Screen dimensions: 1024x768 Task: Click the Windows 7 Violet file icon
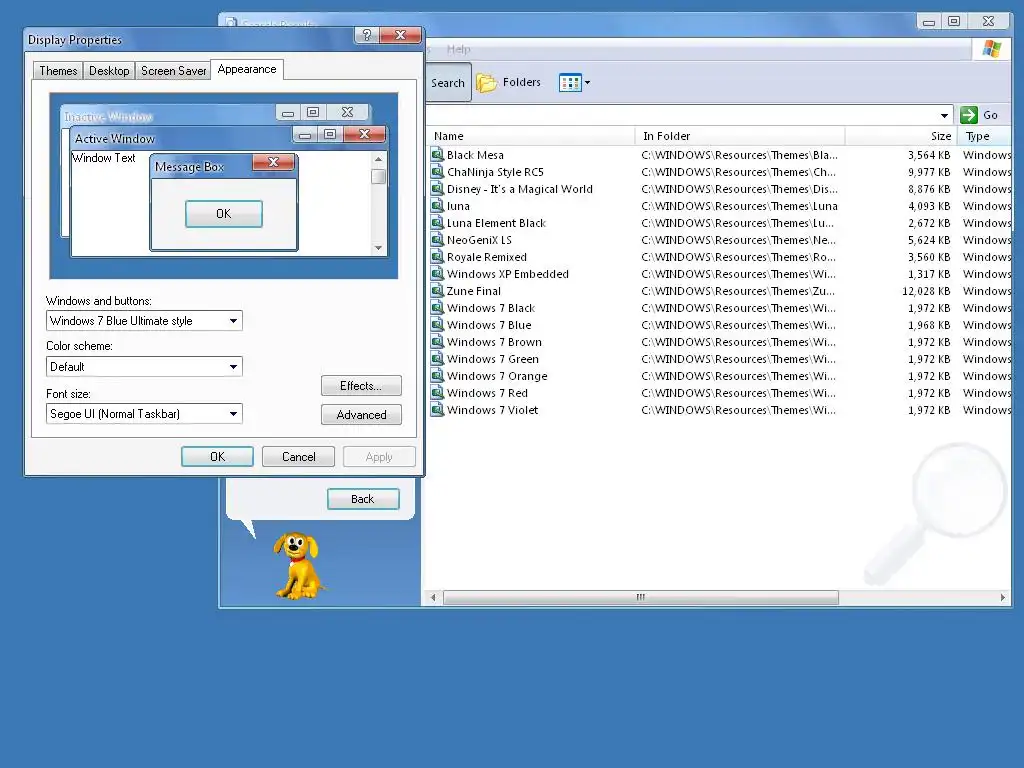[x=438, y=409]
